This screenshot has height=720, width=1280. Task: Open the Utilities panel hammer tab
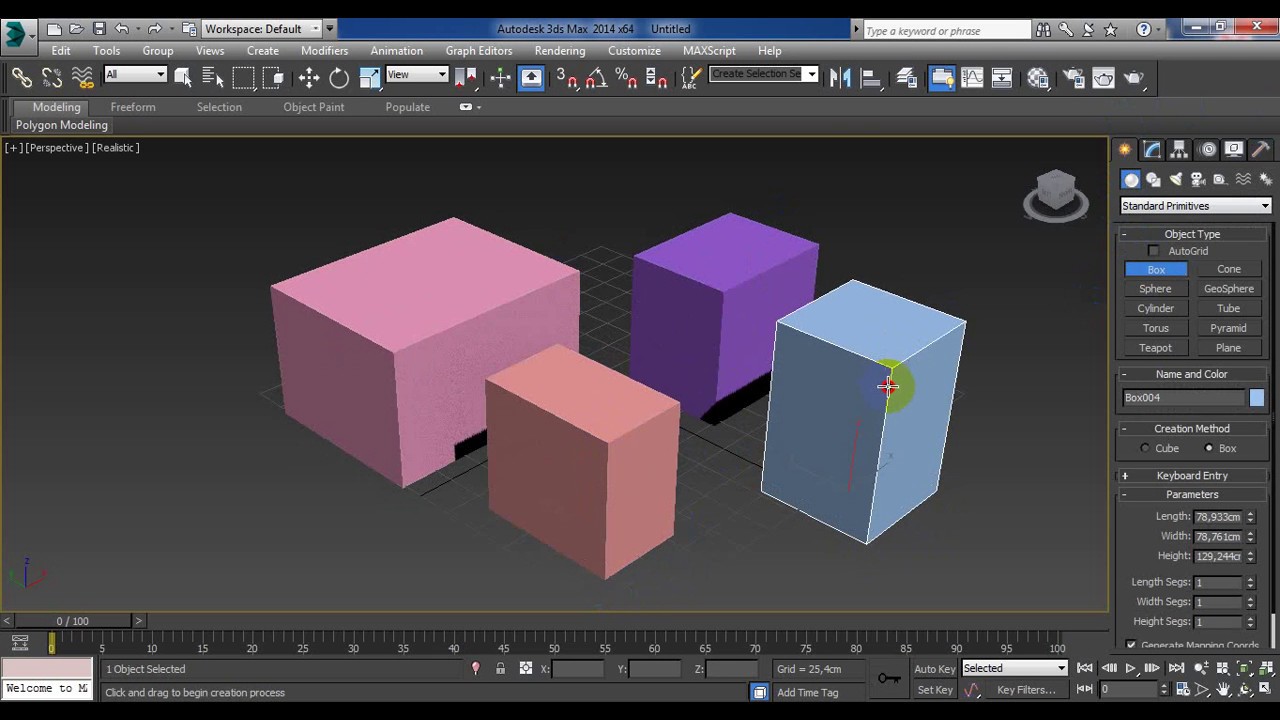click(1261, 149)
